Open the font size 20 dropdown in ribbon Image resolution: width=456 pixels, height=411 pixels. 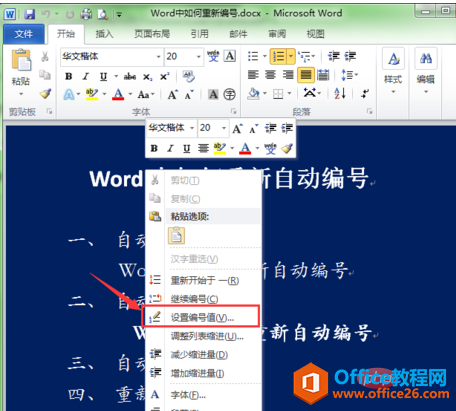[184, 56]
